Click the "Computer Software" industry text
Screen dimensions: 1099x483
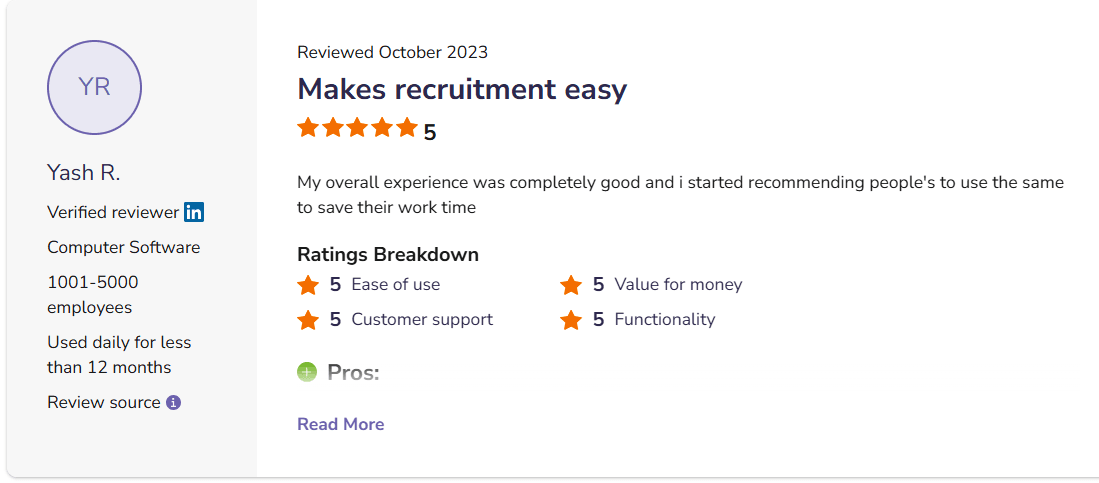[x=124, y=247]
